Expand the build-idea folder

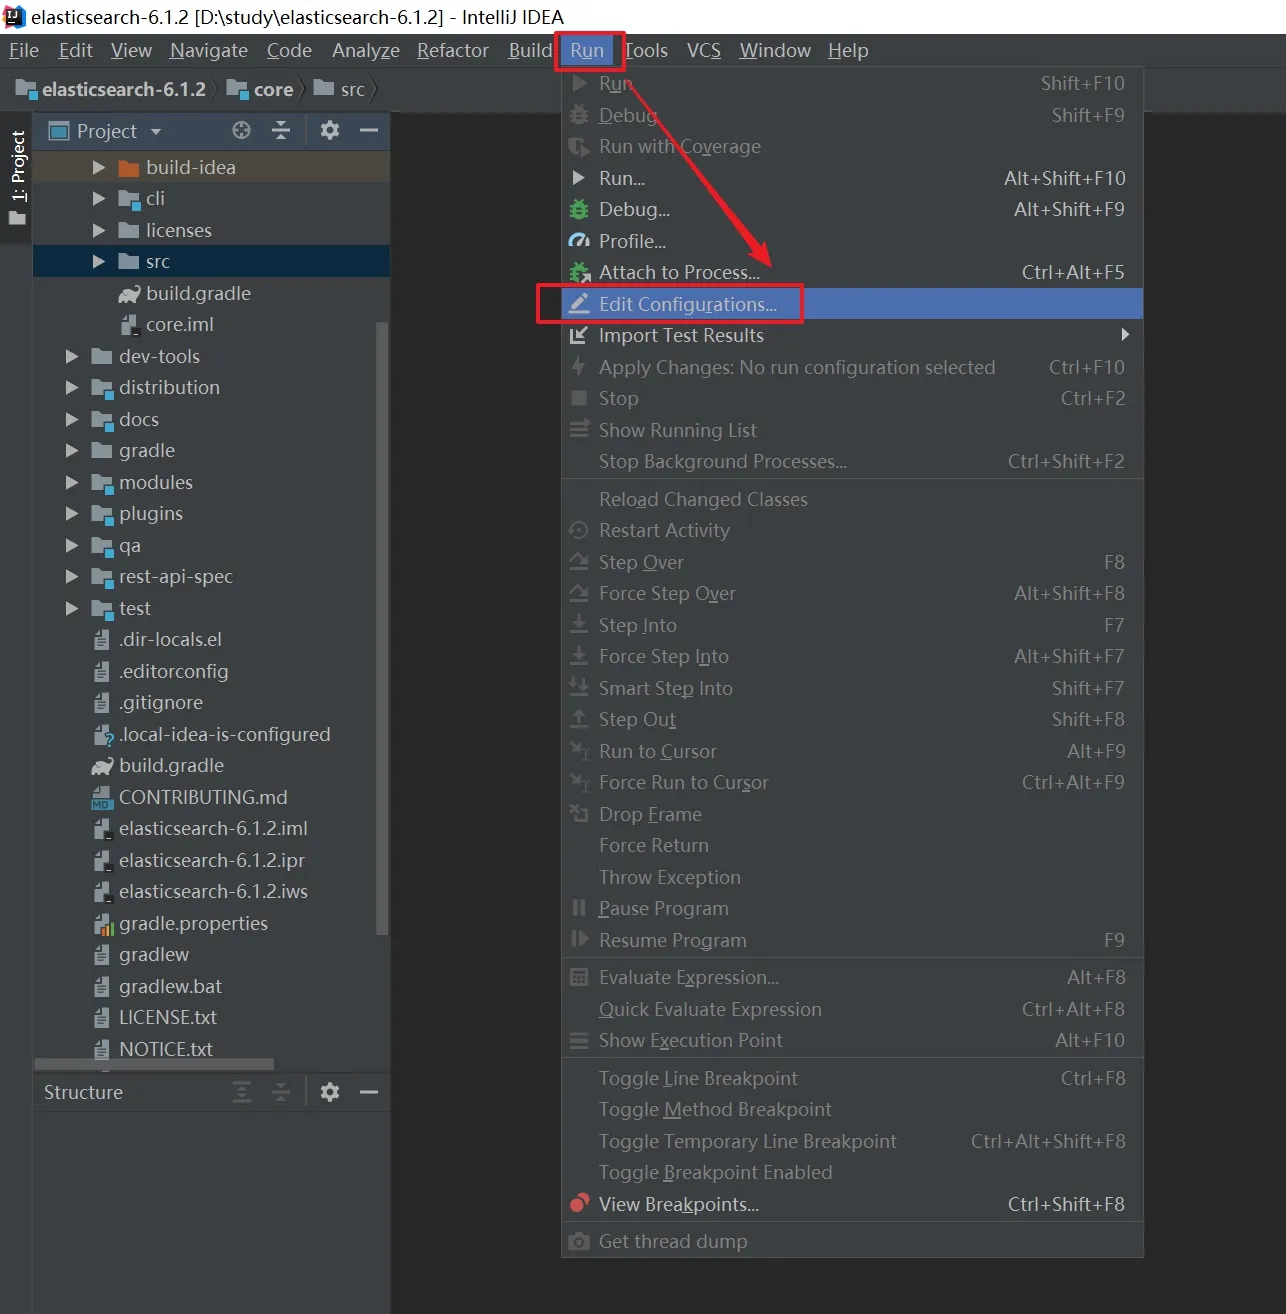click(x=98, y=167)
